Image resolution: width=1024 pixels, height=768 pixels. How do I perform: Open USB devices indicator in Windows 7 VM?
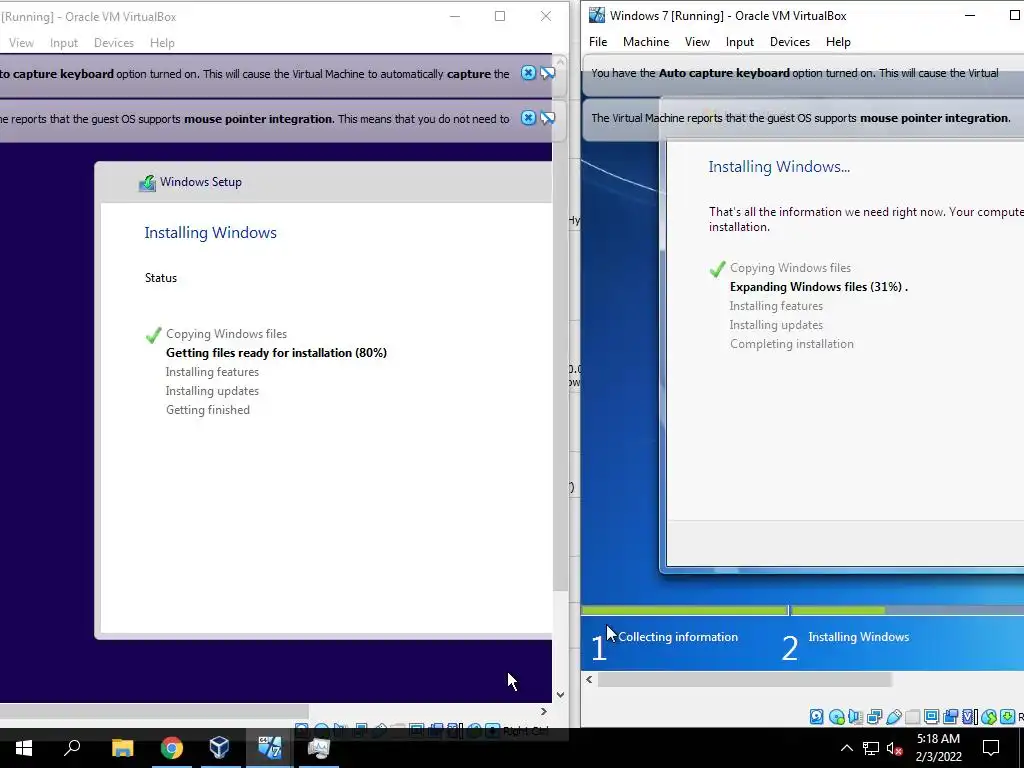click(894, 717)
